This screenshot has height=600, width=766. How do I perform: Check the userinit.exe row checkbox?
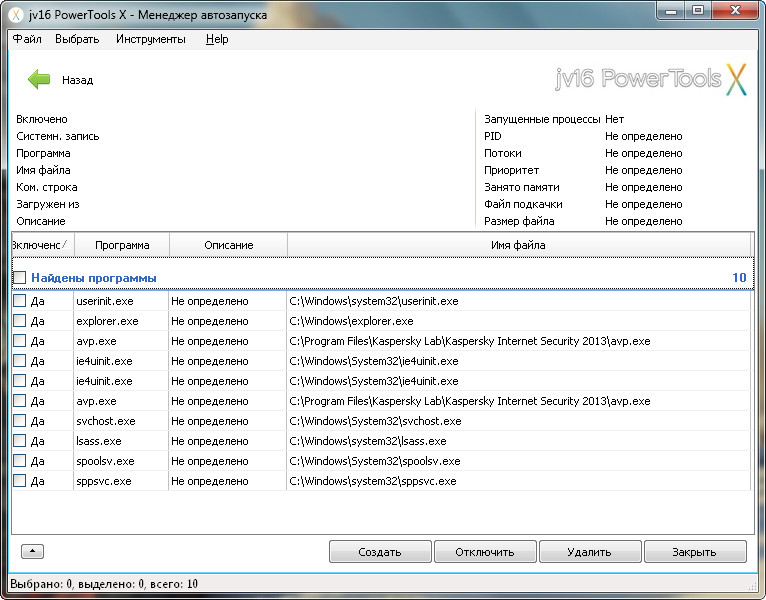point(20,300)
